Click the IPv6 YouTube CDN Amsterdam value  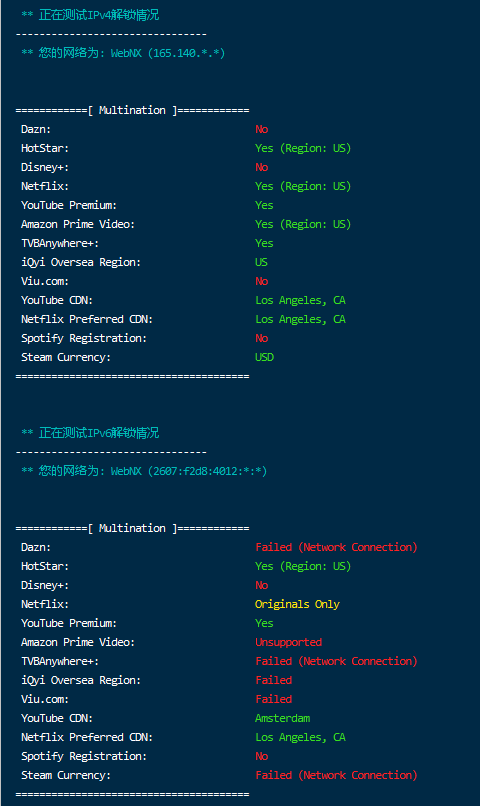(x=282, y=718)
